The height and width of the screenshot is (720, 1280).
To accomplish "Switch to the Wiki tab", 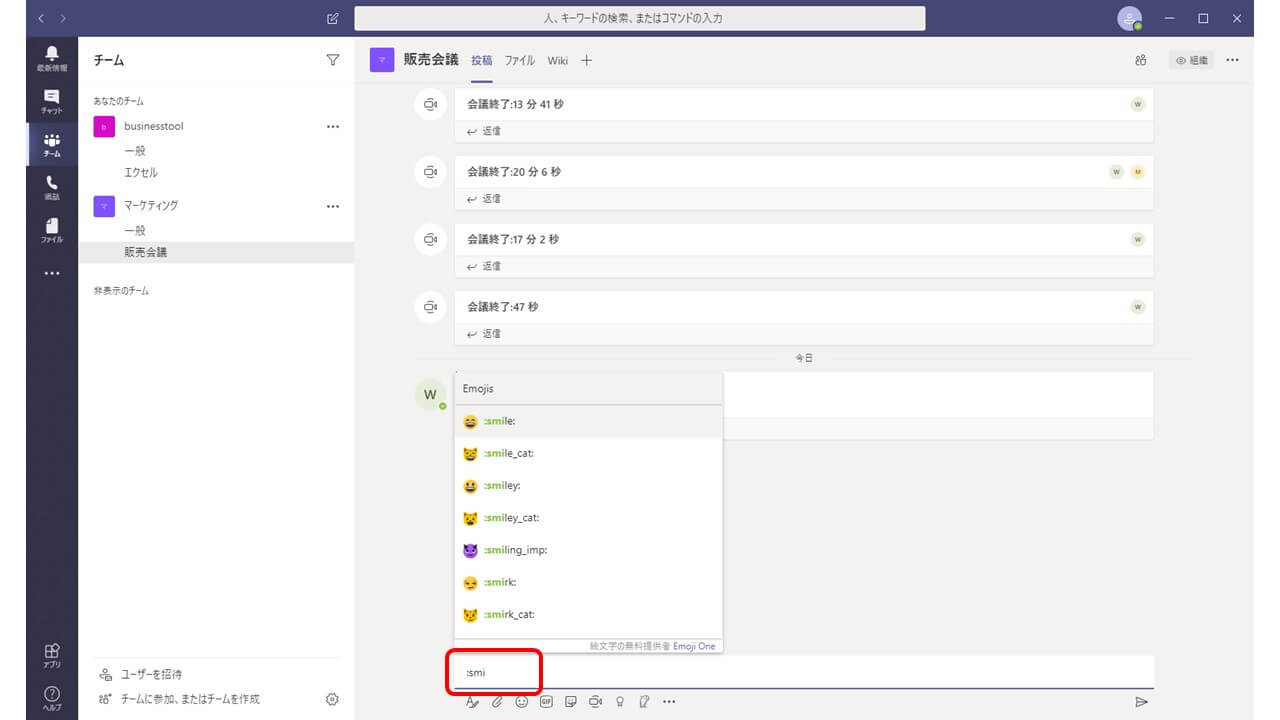I will [557, 61].
